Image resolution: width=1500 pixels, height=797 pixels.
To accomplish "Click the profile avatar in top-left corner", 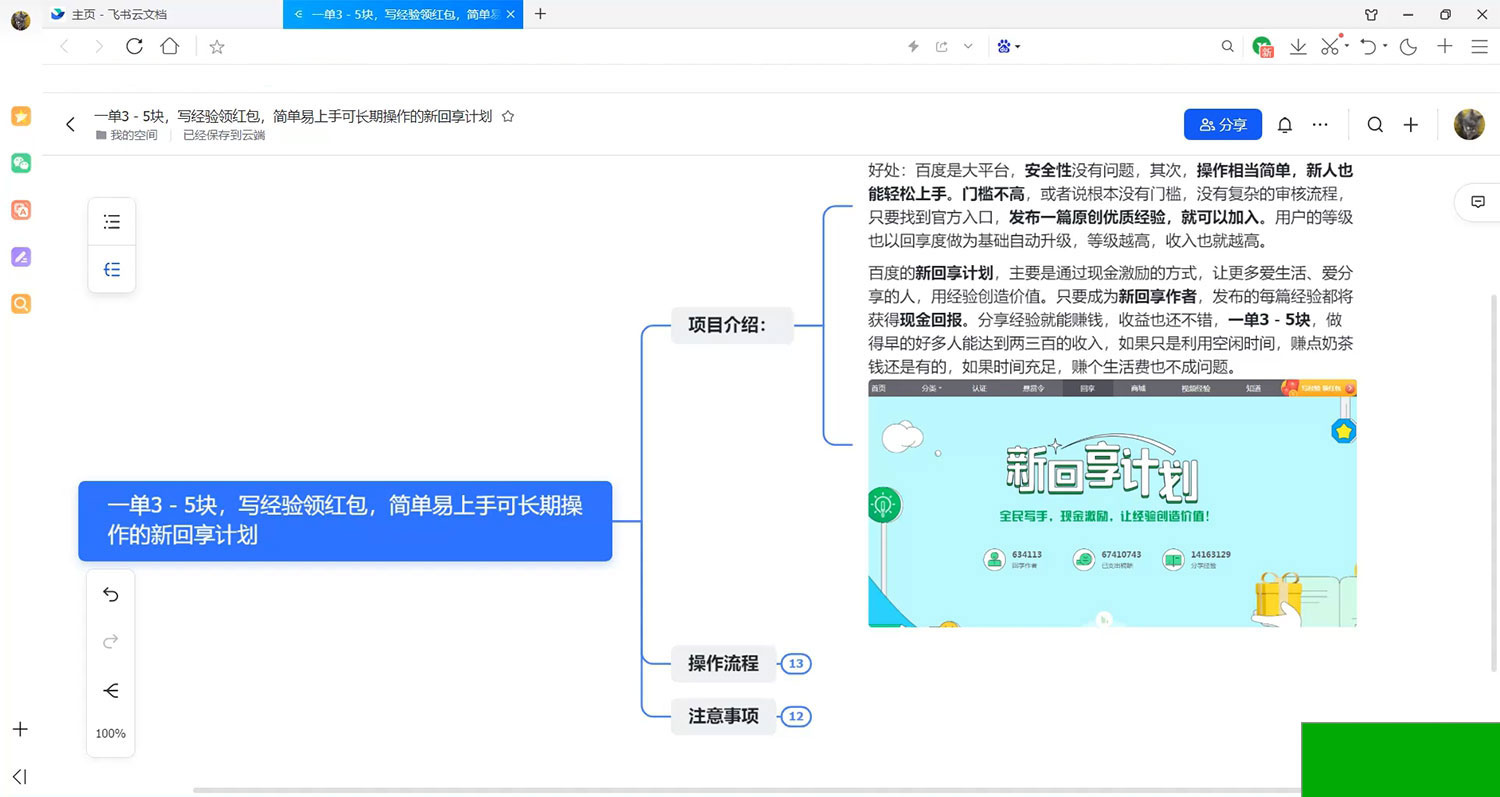I will coord(20,20).
